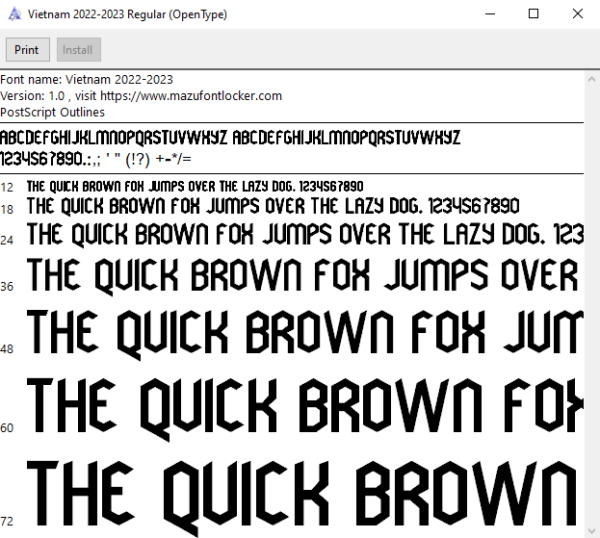Click the 24 size label
Viewport: 600px width, 538px height.
[7, 240]
